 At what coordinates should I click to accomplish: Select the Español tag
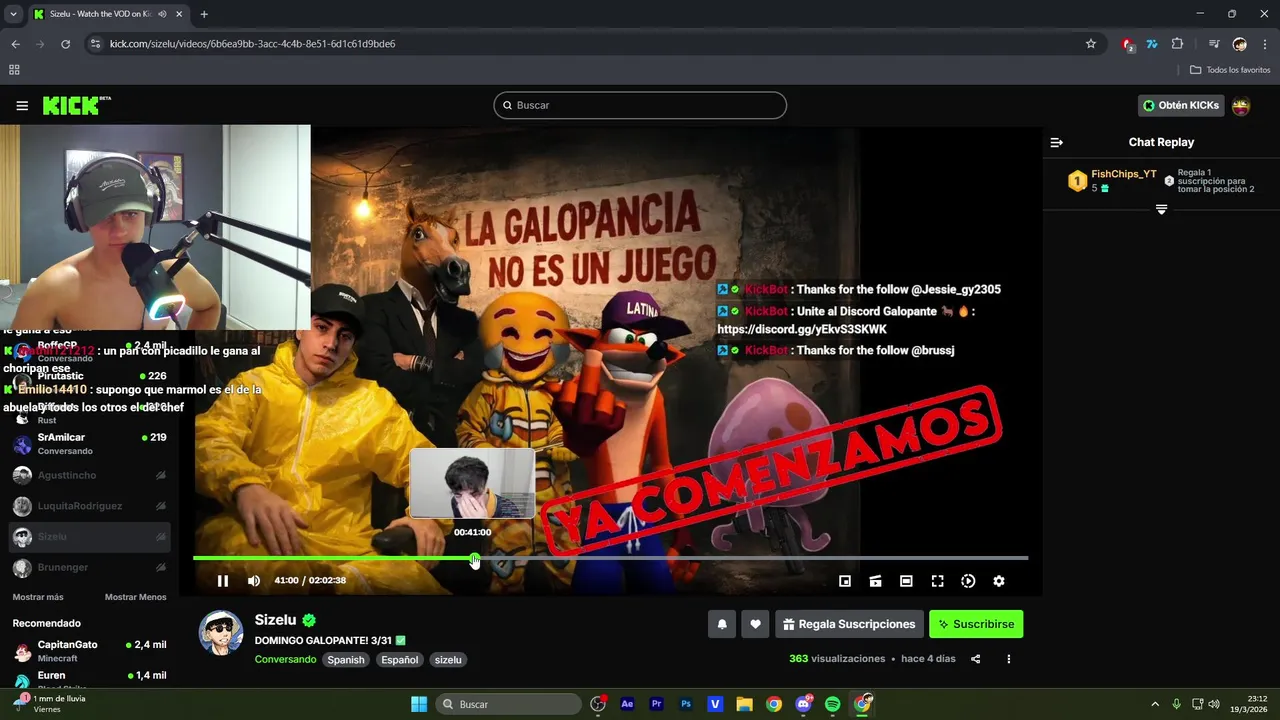coord(399,660)
